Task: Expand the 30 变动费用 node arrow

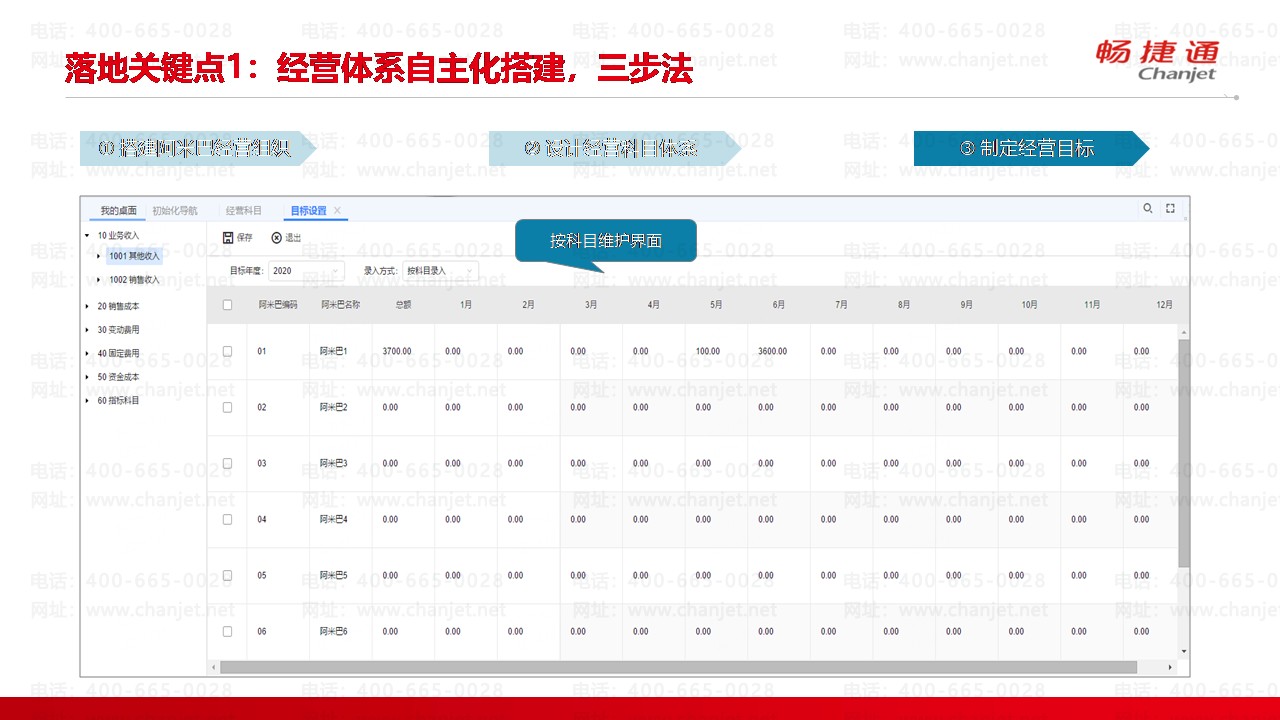Action: point(88,329)
